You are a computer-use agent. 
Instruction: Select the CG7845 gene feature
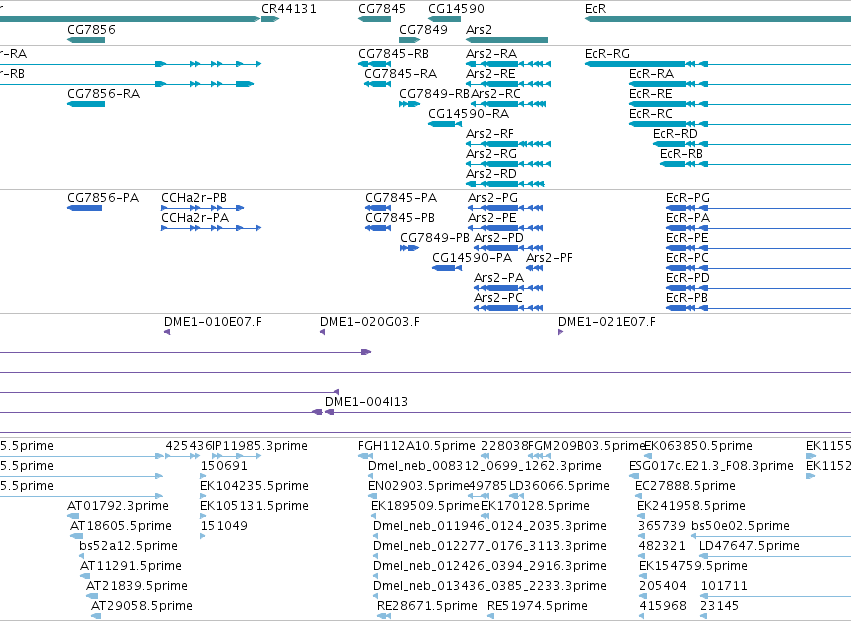[374, 20]
